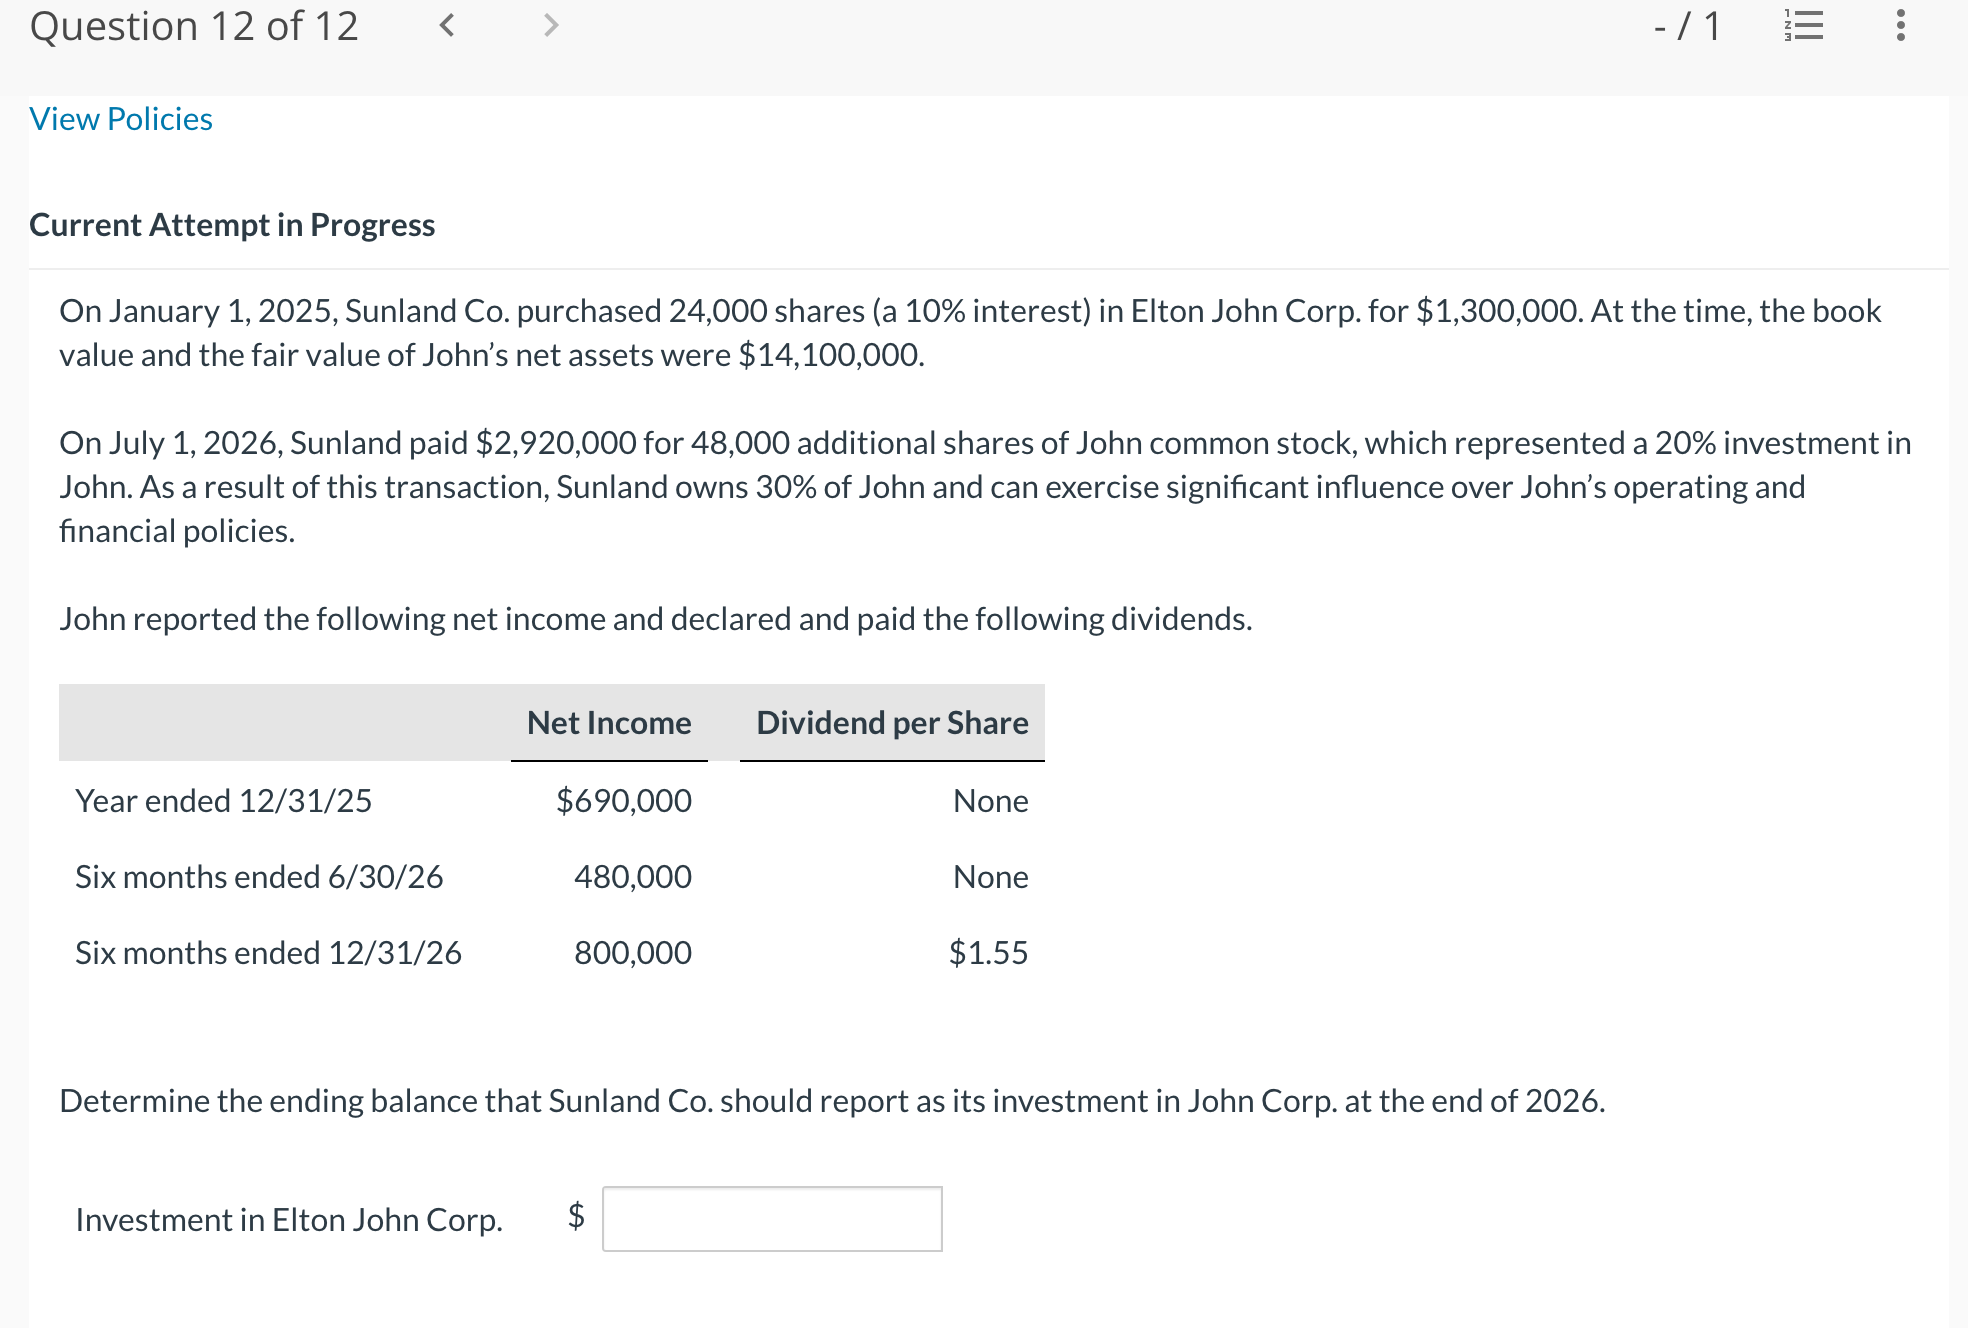Click the Six months ended 6/30/26 label
This screenshot has height=1328, width=1968.
tap(259, 876)
